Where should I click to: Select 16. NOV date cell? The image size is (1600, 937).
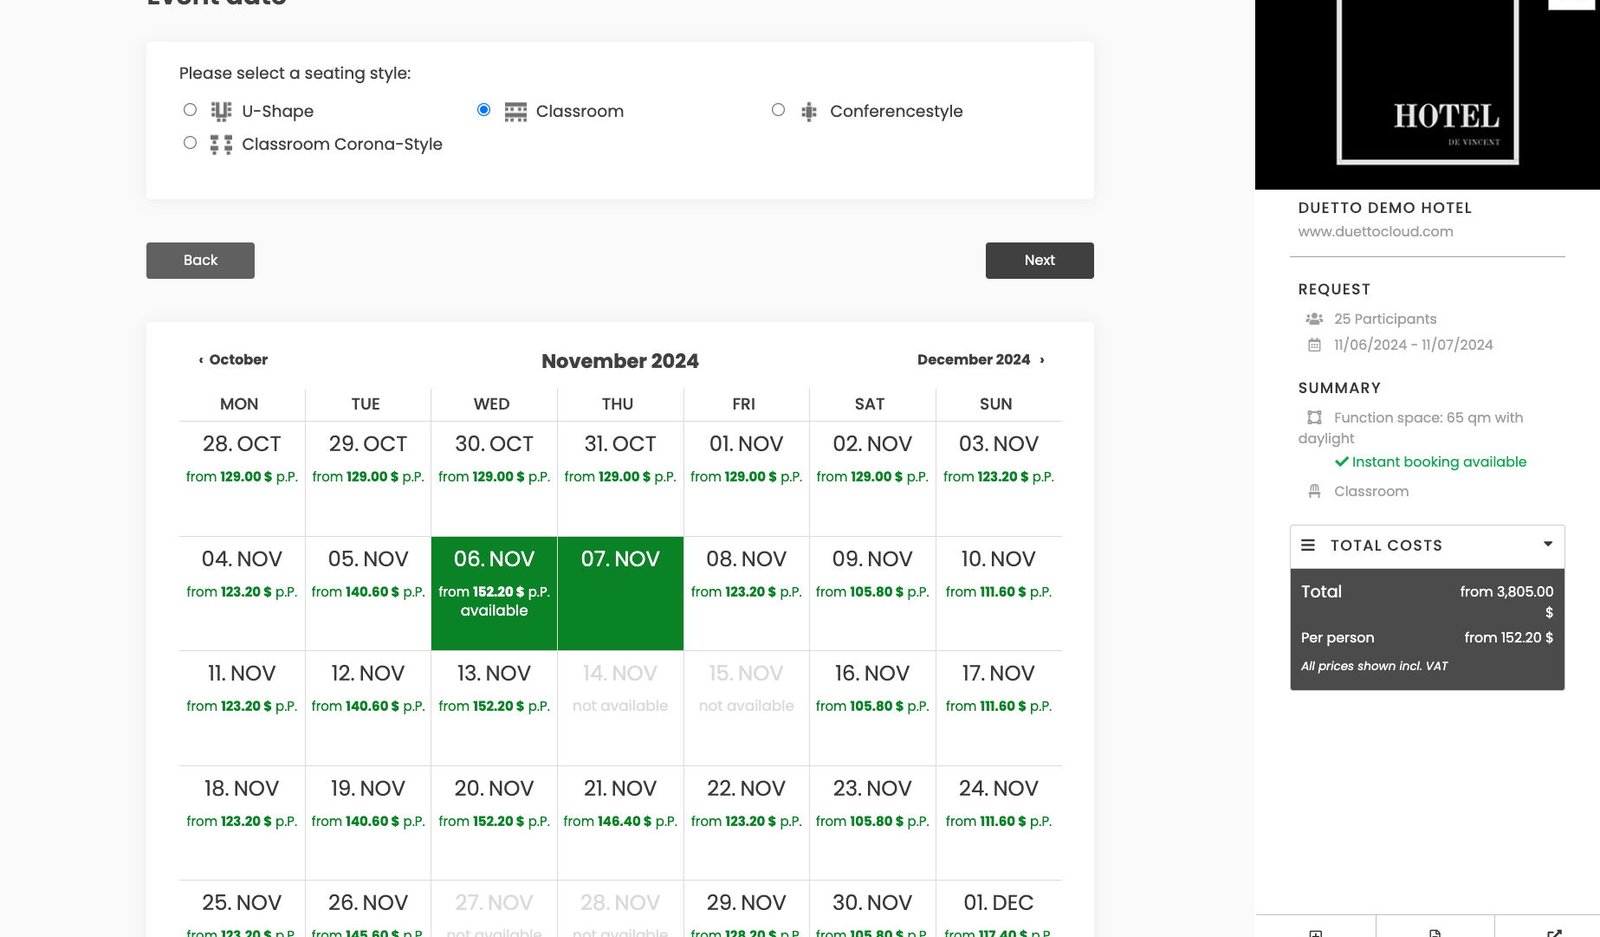872,708
